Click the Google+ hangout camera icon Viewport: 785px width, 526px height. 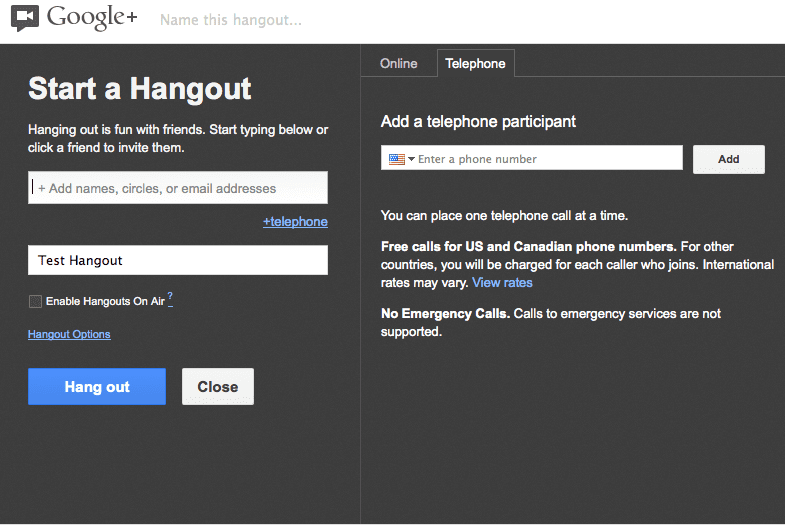25,18
